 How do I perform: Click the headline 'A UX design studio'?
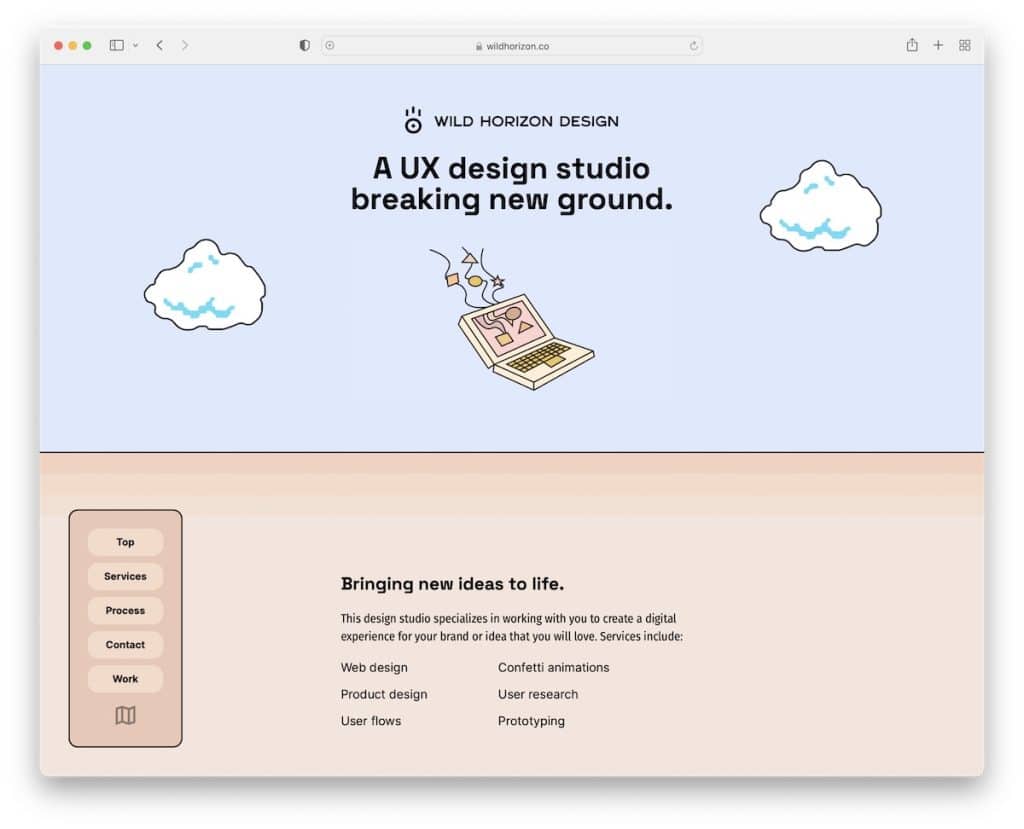[511, 169]
